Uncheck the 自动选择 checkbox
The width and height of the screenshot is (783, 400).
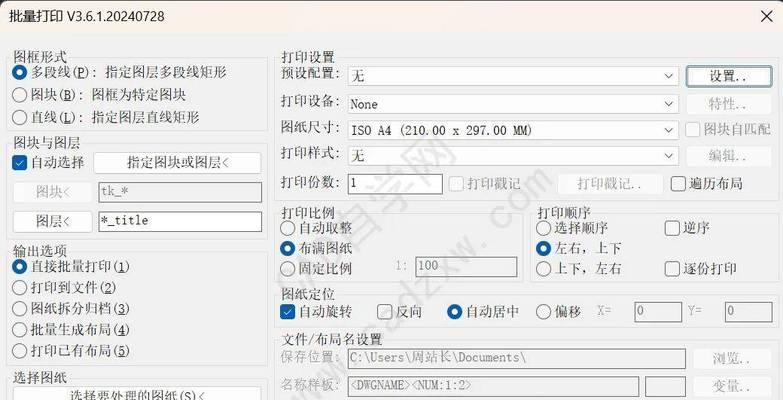pos(19,163)
